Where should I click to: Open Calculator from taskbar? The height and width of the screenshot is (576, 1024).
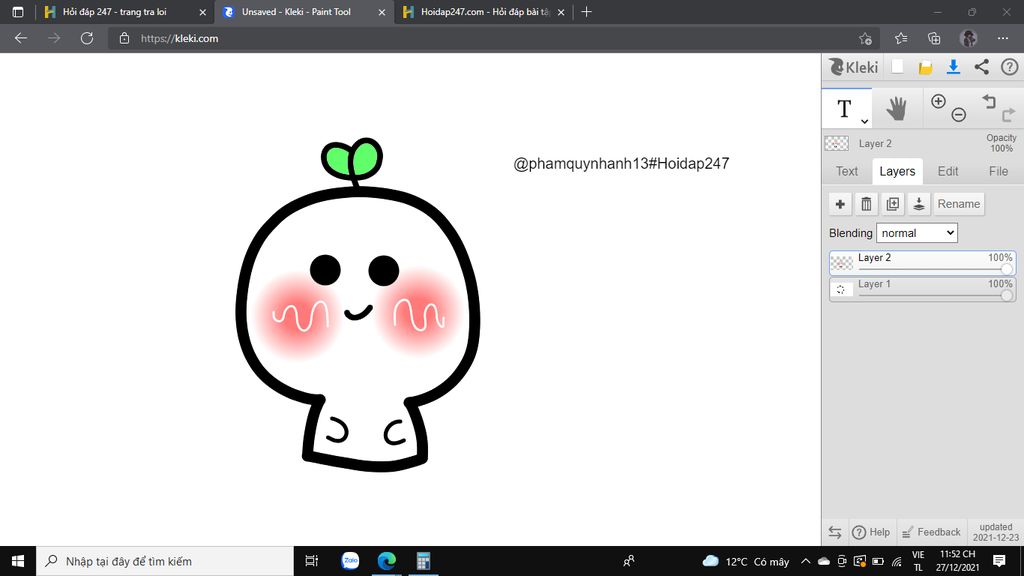(x=423, y=561)
